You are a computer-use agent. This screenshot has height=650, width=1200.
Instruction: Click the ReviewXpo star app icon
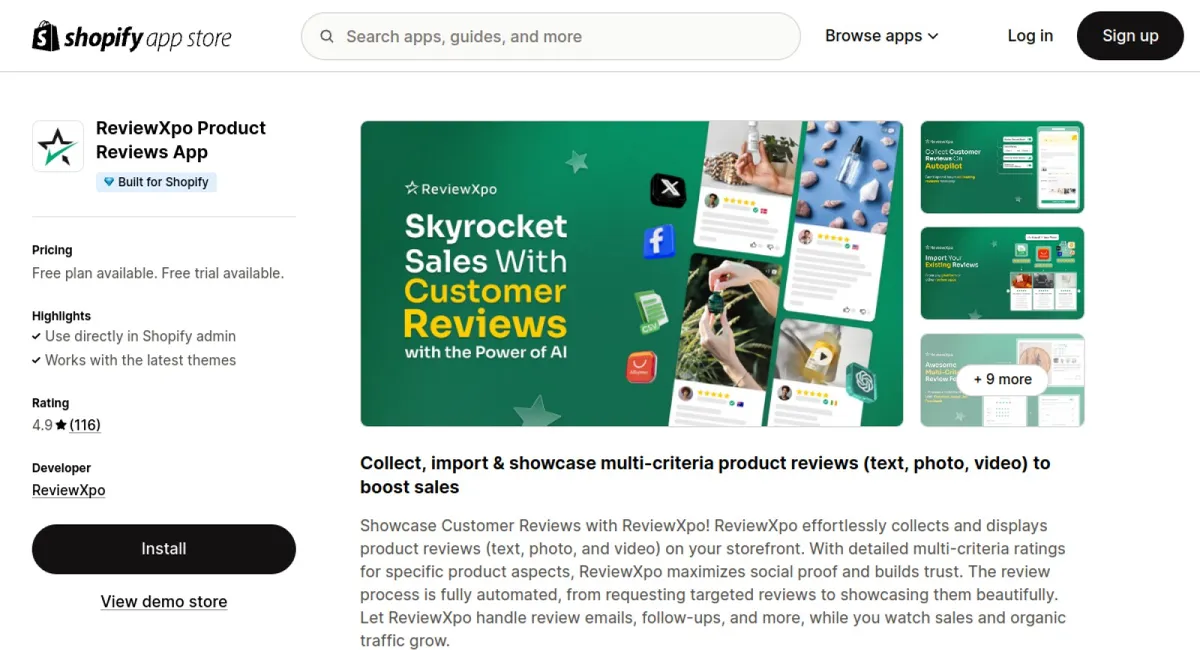coord(58,146)
